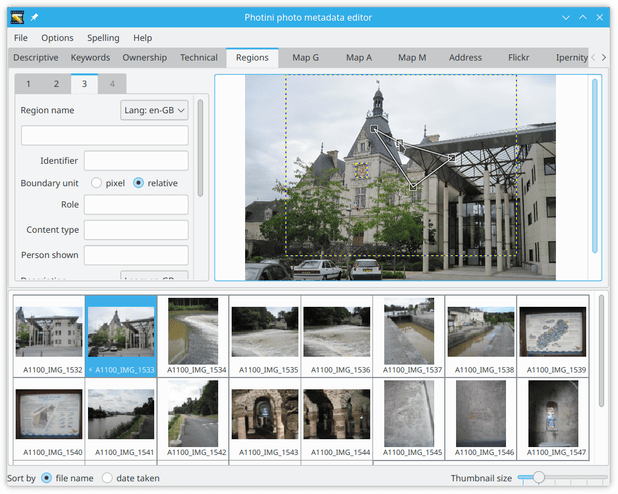Select thumbnail A1100_IMG_1540
The image size is (618, 494).
pos(49,418)
